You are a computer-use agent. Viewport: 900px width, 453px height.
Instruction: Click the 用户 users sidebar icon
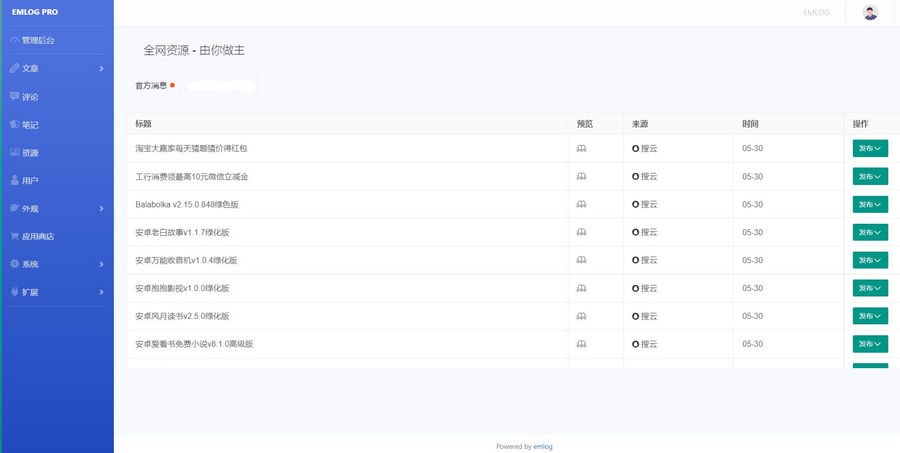point(14,181)
